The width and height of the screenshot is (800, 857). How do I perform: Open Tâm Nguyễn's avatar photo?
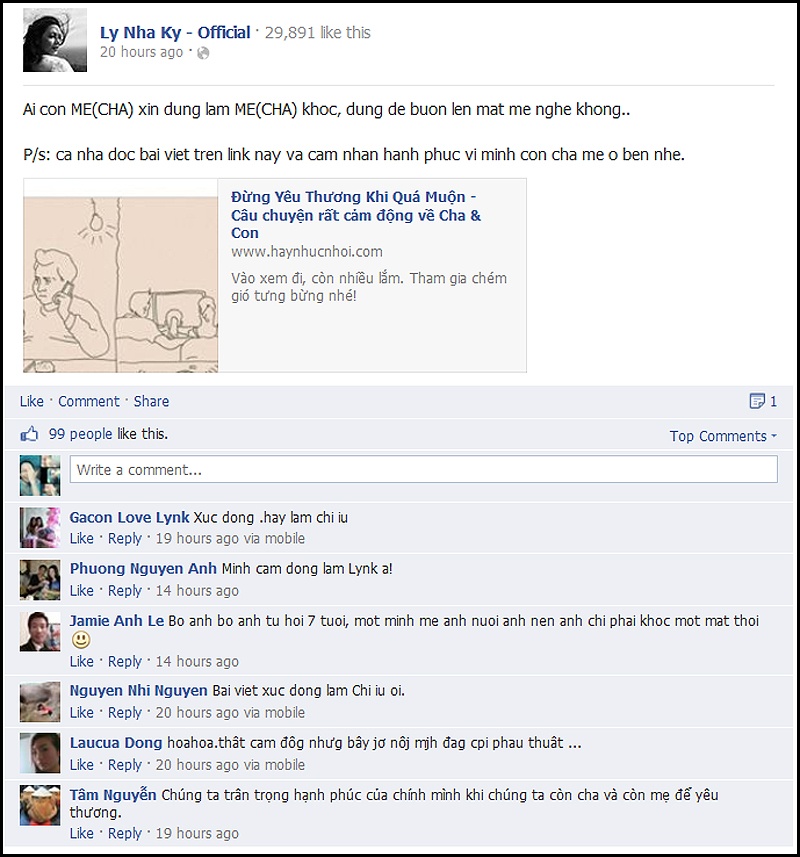tap(40, 805)
